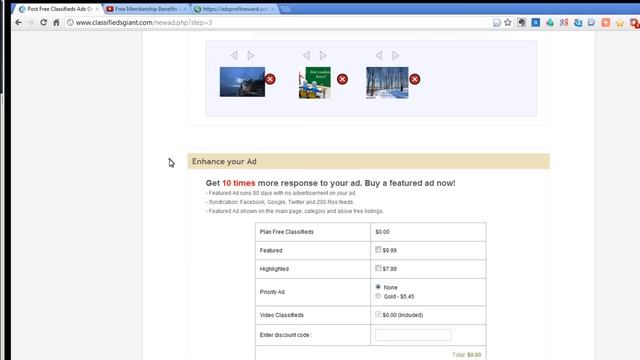Screen dimensions: 640x360
Task: Click the Enter discount code label
Action: tap(286, 335)
